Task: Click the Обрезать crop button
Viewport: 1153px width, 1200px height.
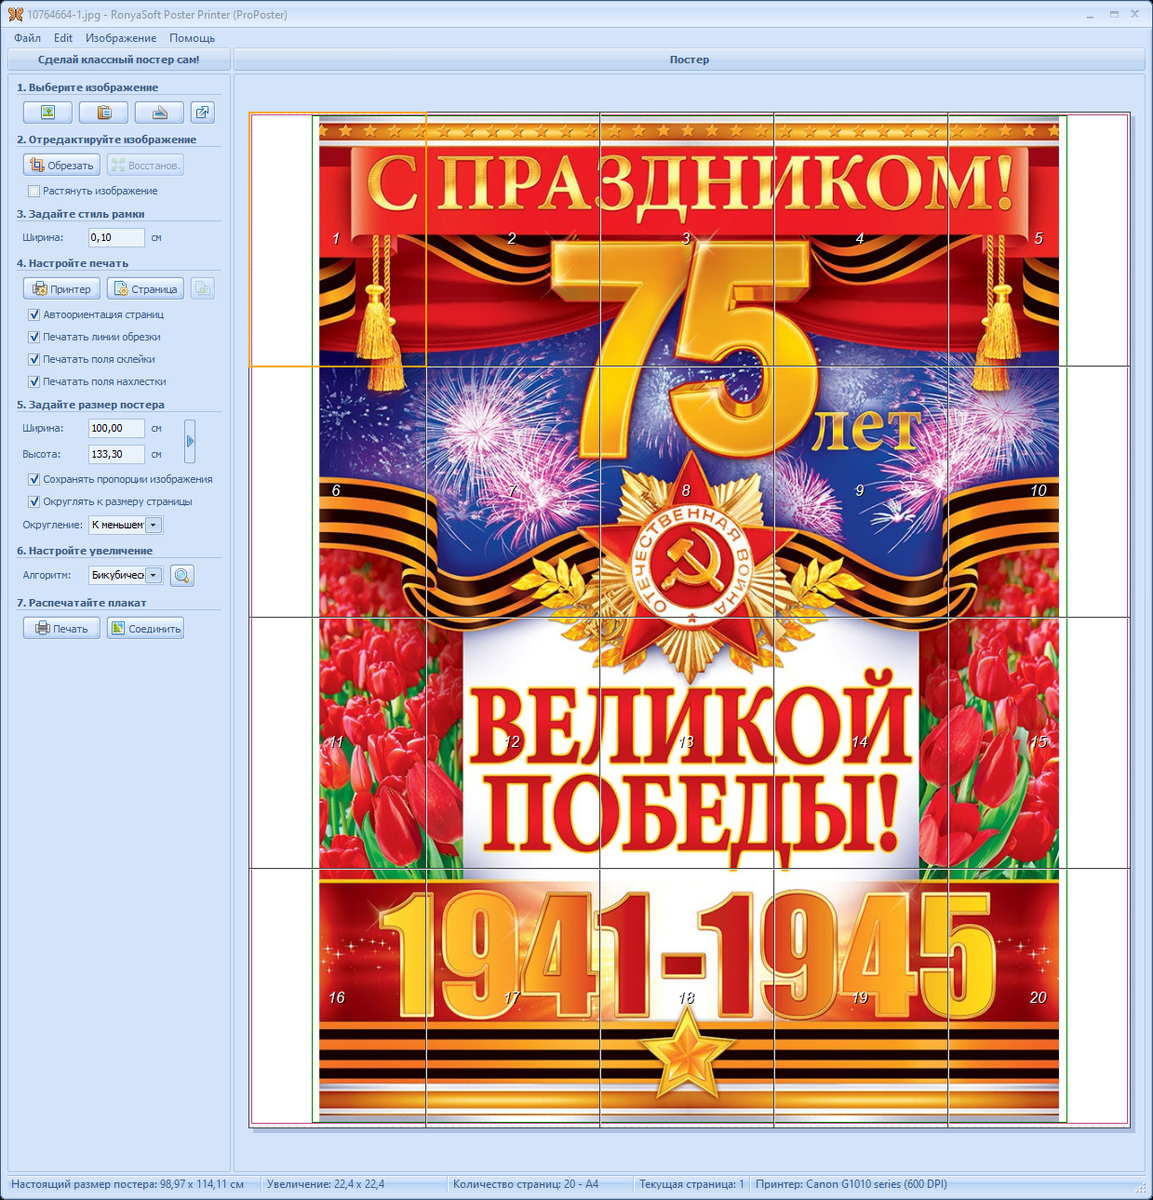Action: 61,165
